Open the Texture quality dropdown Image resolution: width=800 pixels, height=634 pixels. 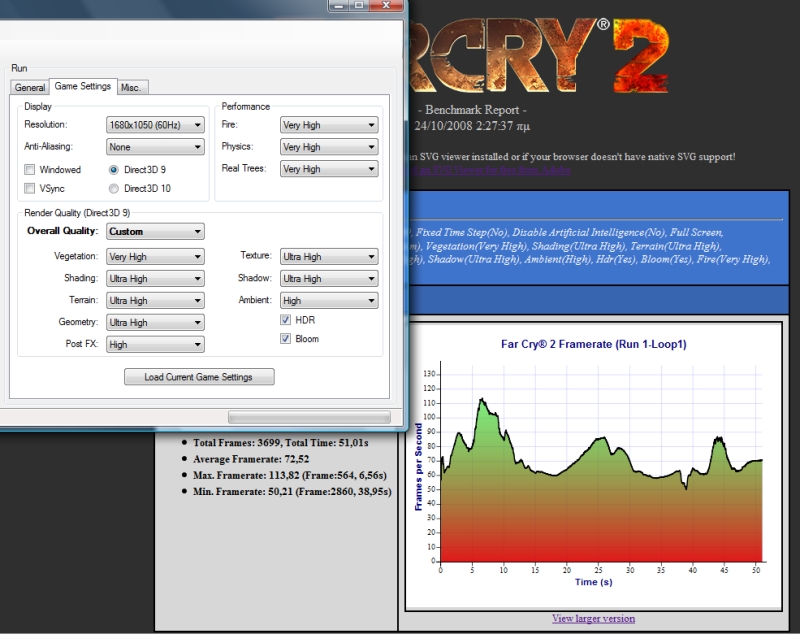[329, 257]
